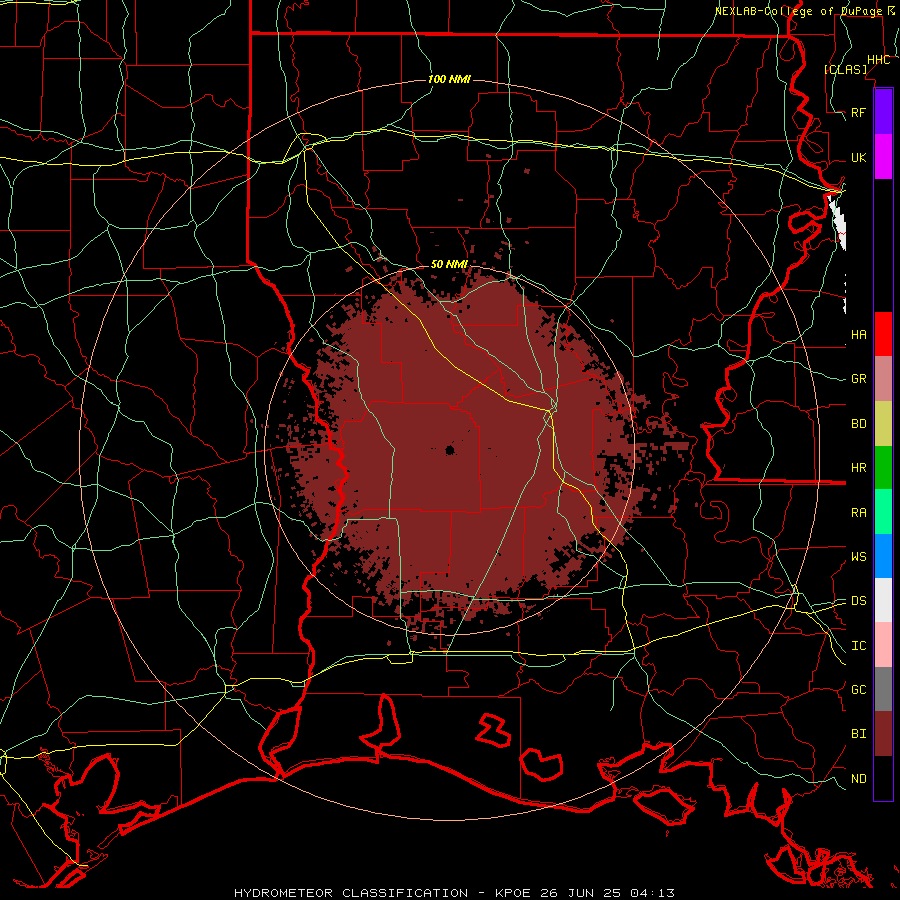Click the ND black legend swatch
The image size is (900, 900).
pyautogui.click(x=883, y=778)
